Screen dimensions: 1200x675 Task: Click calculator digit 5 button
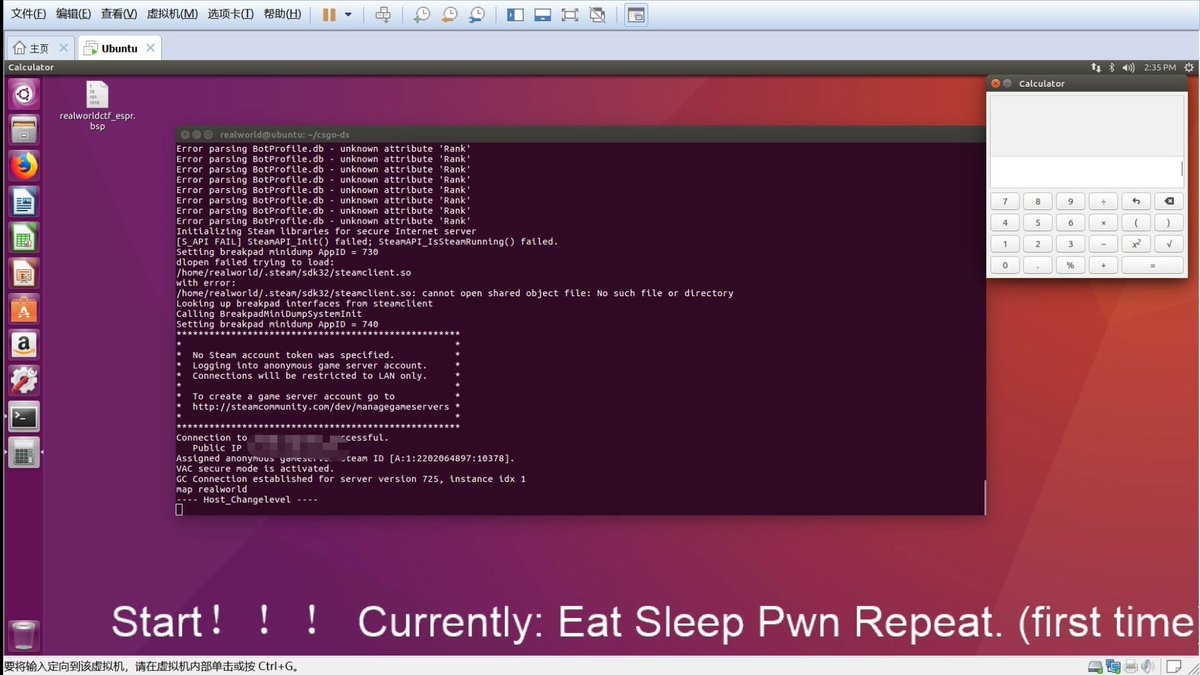1038,222
